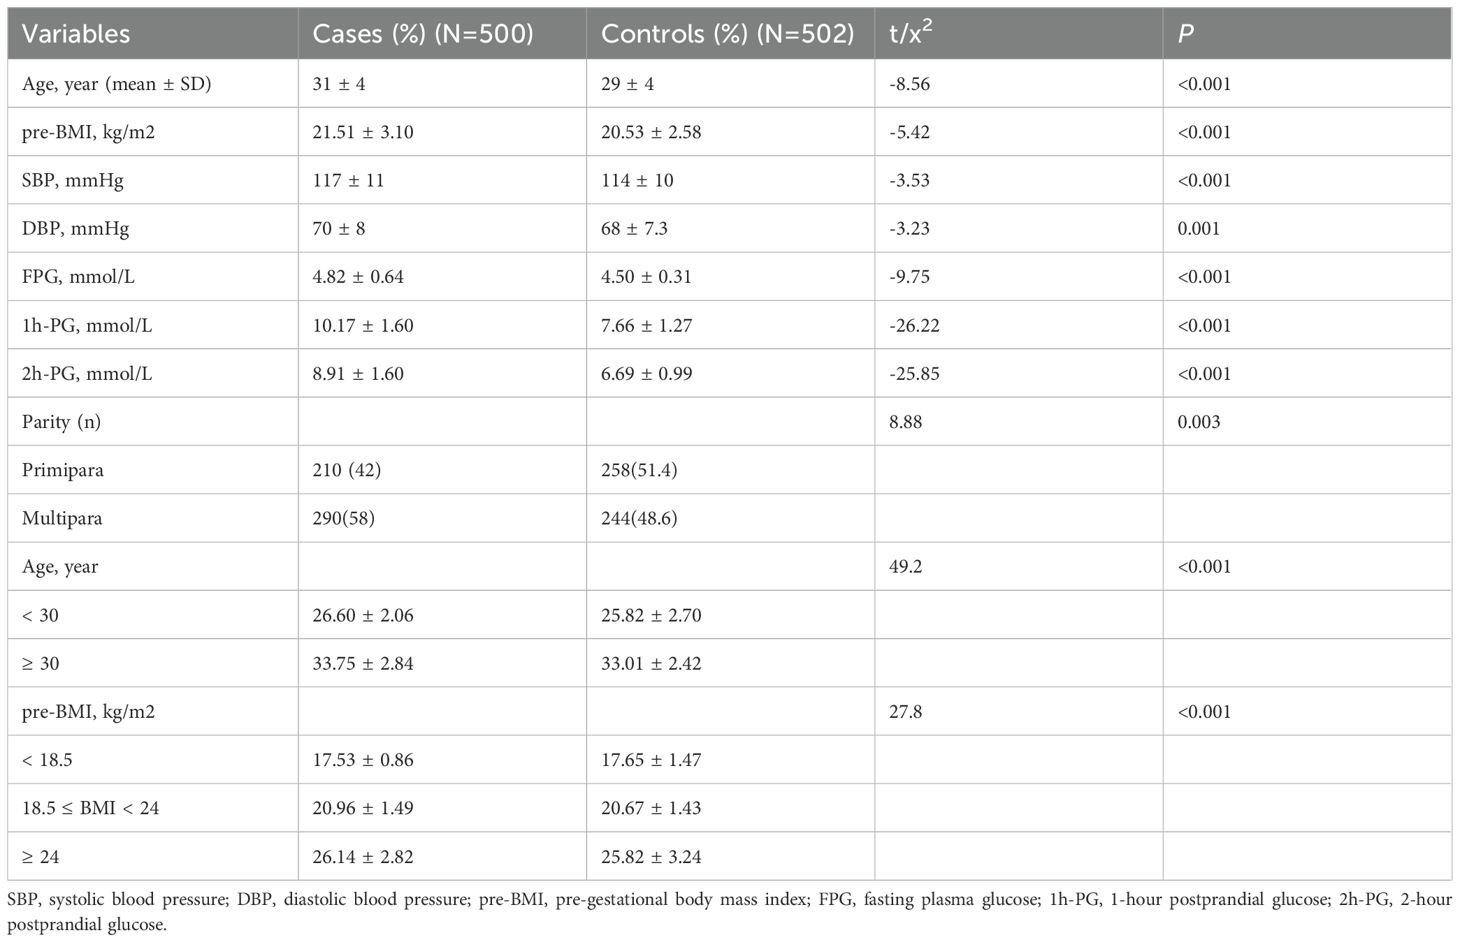This screenshot has height=942, width=1460.
Task: Click the Variables column header
Action: pyautogui.click(x=76, y=34)
